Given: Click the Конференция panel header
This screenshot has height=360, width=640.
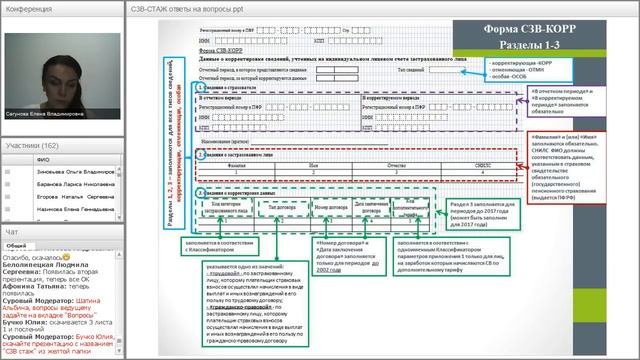Looking at the screenshot, I should click(62, 9).
